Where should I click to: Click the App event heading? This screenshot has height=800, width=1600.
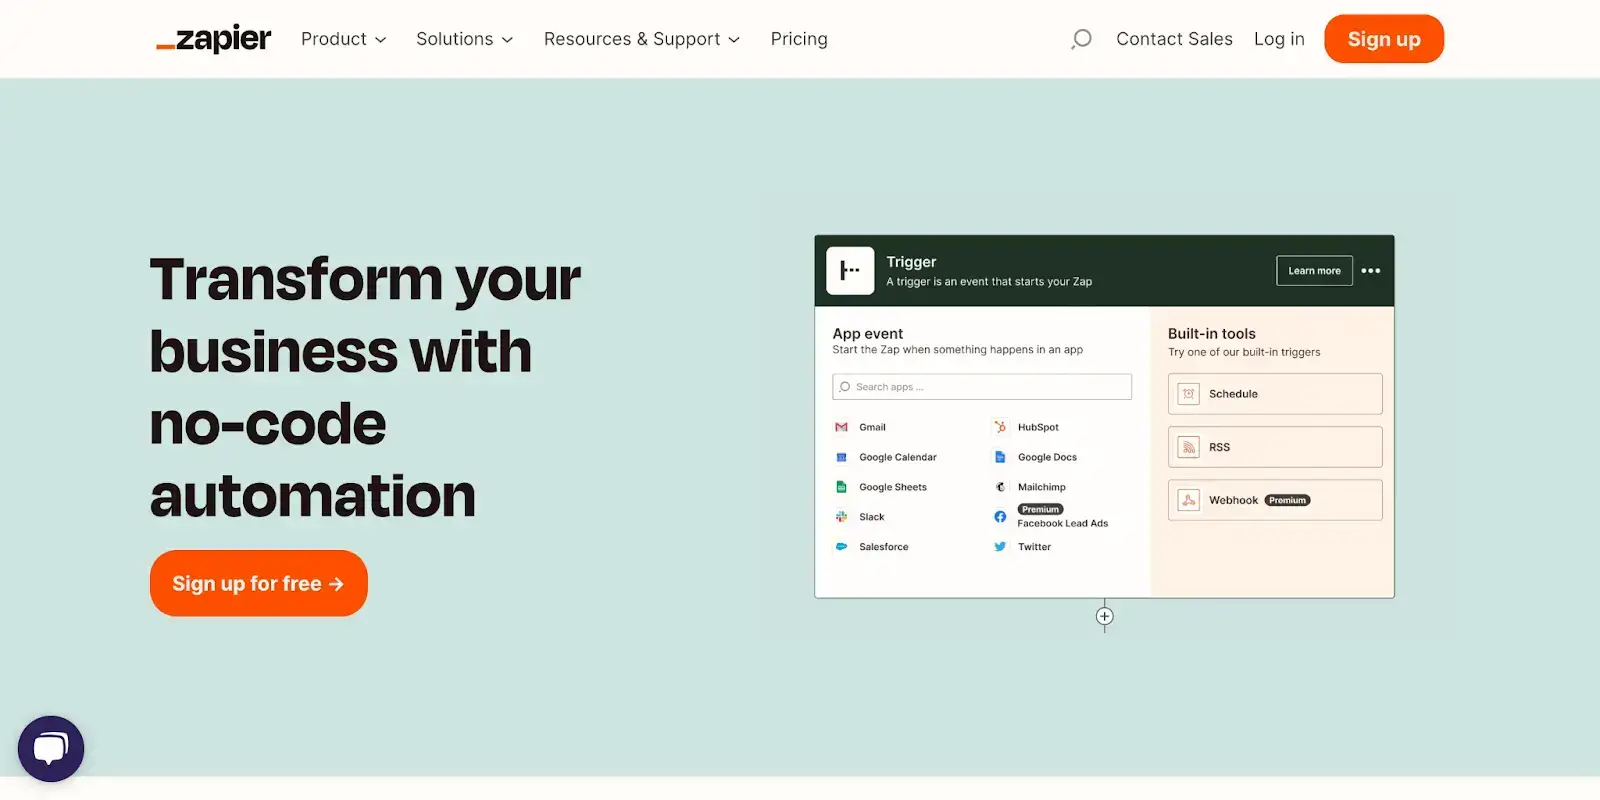point(868,334)
